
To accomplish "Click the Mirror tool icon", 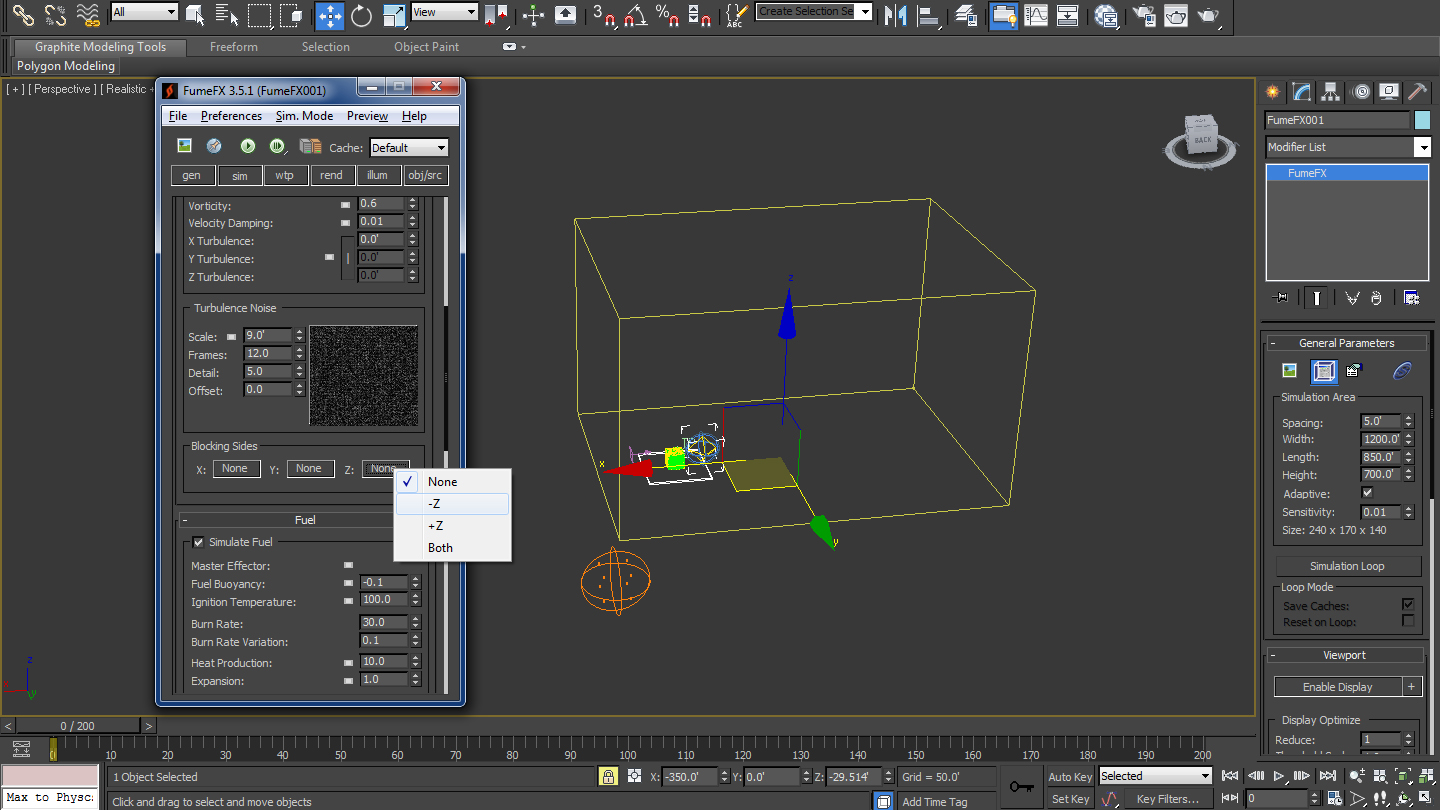I will [x=896, y=15].
